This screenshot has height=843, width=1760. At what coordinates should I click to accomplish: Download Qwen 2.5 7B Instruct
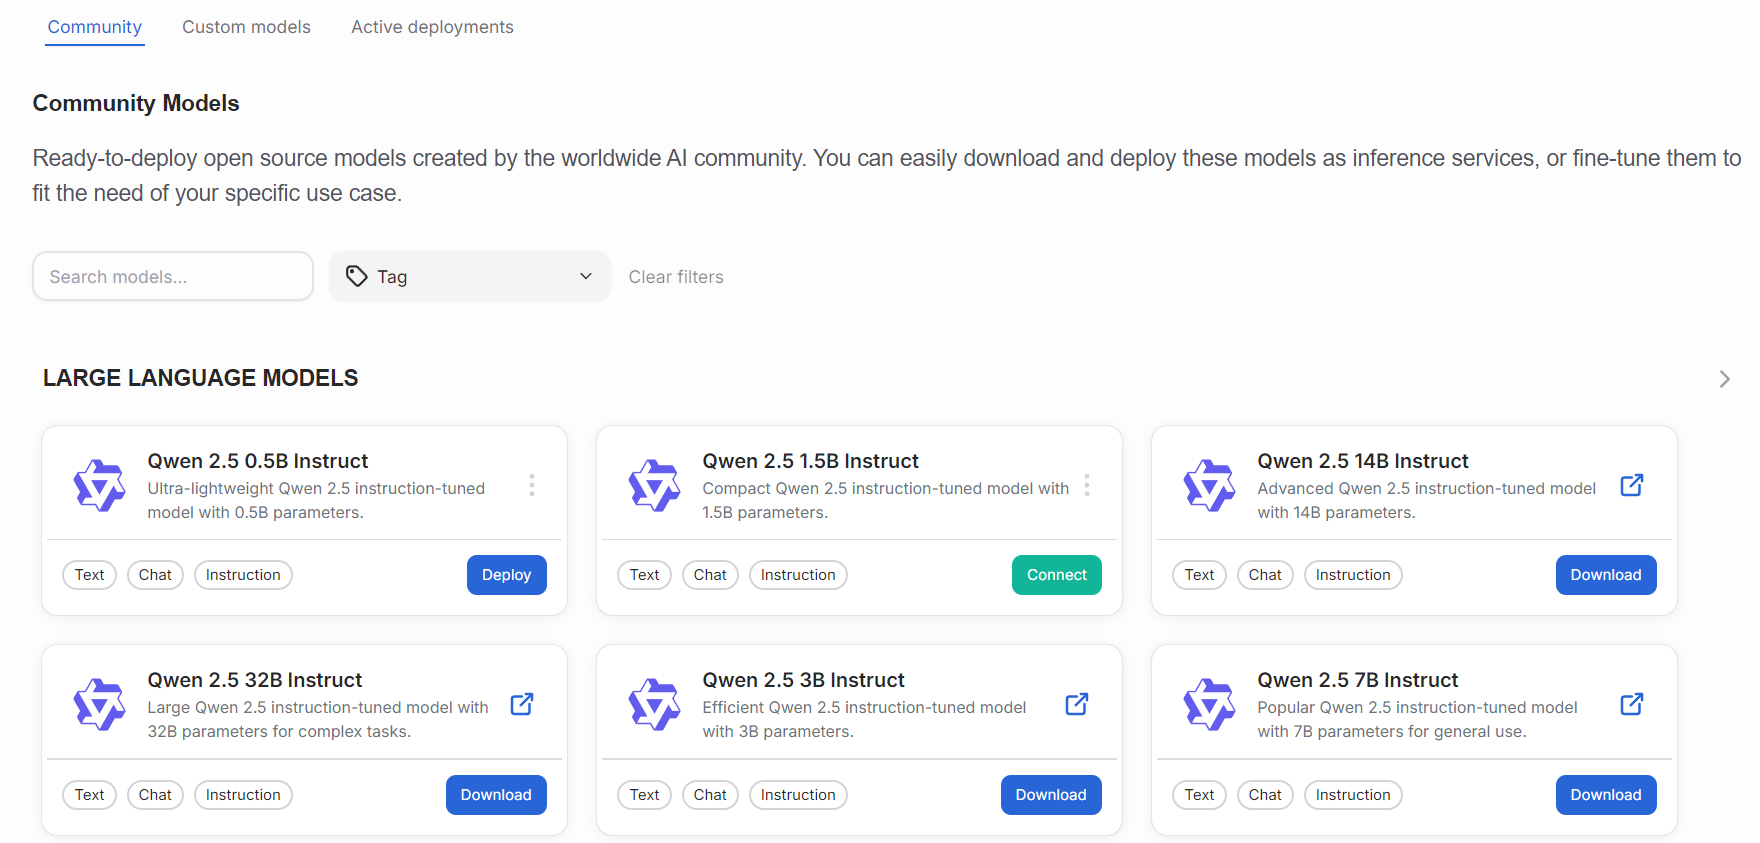click(1606, 795)
